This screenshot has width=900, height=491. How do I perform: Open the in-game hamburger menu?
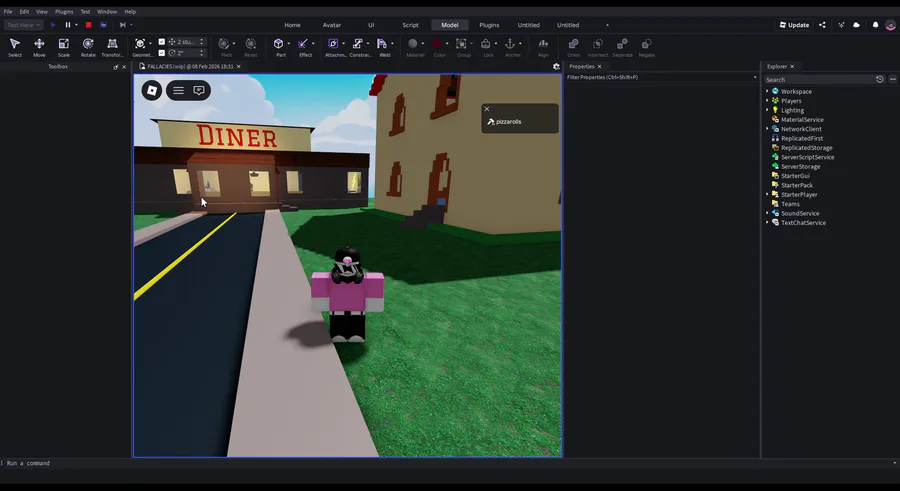click(x=179, y=90)
